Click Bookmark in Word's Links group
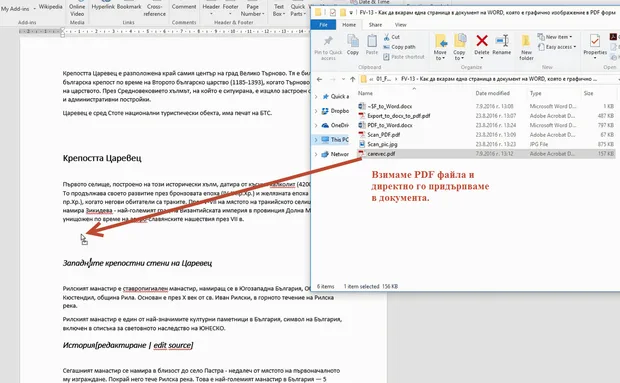This screenshot has height=383, width=620. [129, 7]
